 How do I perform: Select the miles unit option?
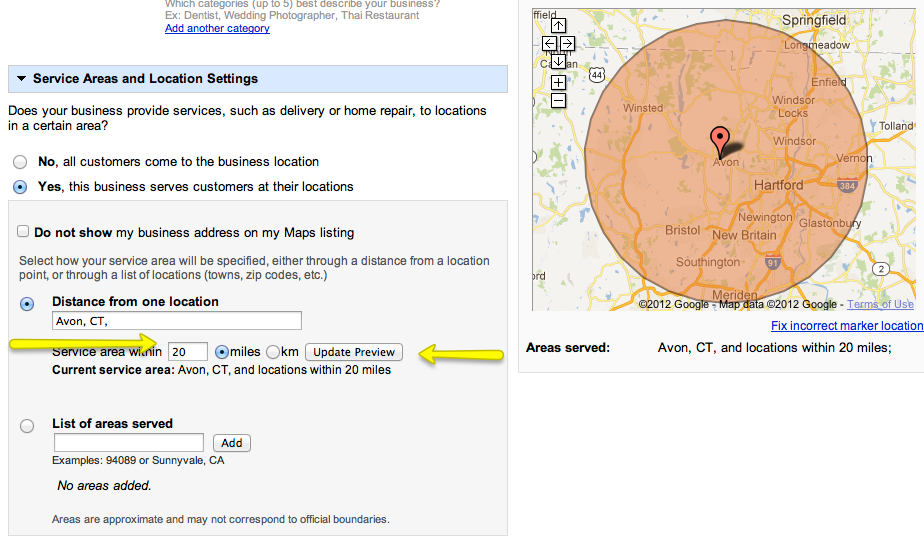(222, 352)
